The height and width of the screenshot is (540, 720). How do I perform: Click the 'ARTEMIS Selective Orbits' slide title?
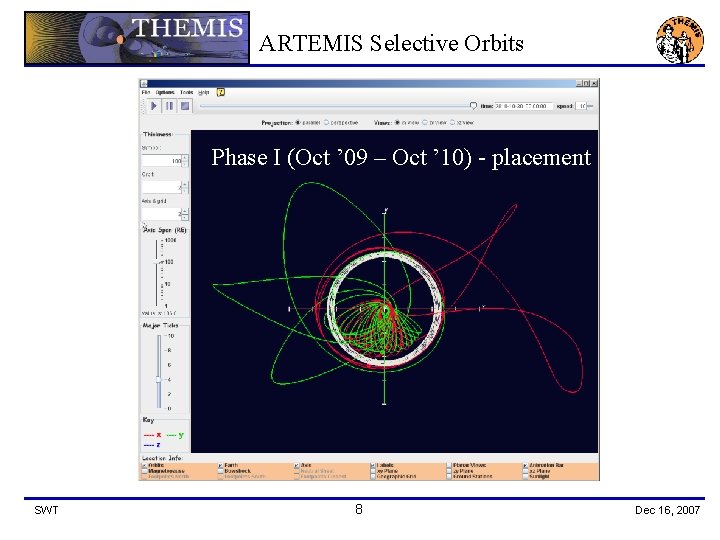point(391,43)
